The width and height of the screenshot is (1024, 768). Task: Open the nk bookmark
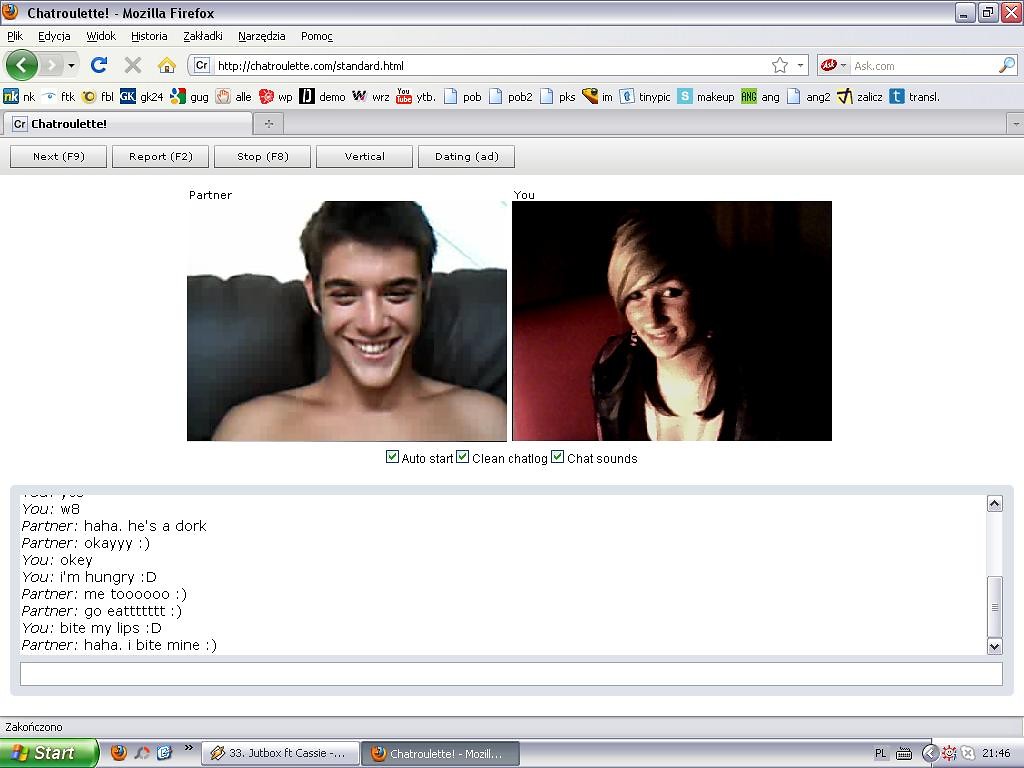pyautogui.click(x=19, y=97)
